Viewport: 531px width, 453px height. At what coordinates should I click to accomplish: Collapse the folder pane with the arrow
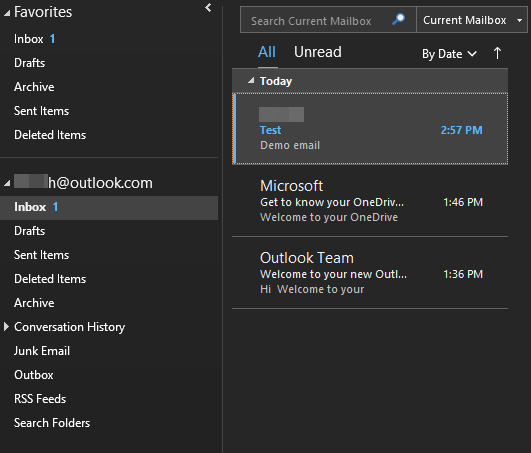(208, 7)
